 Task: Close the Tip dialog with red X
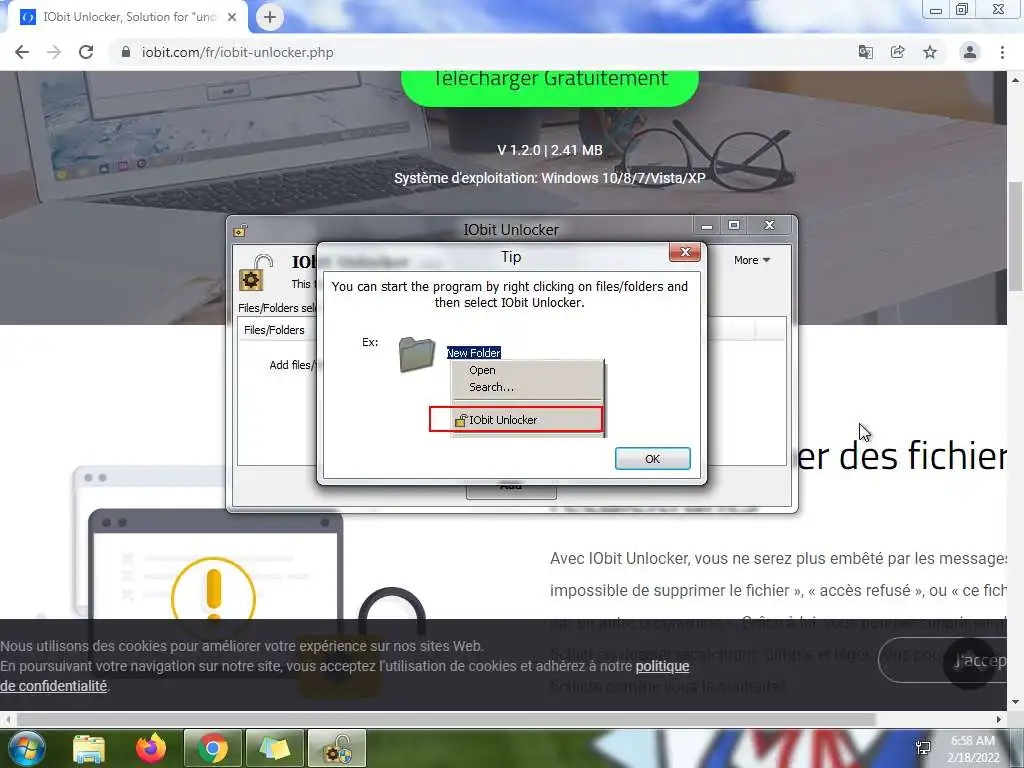tap(684, 252)
